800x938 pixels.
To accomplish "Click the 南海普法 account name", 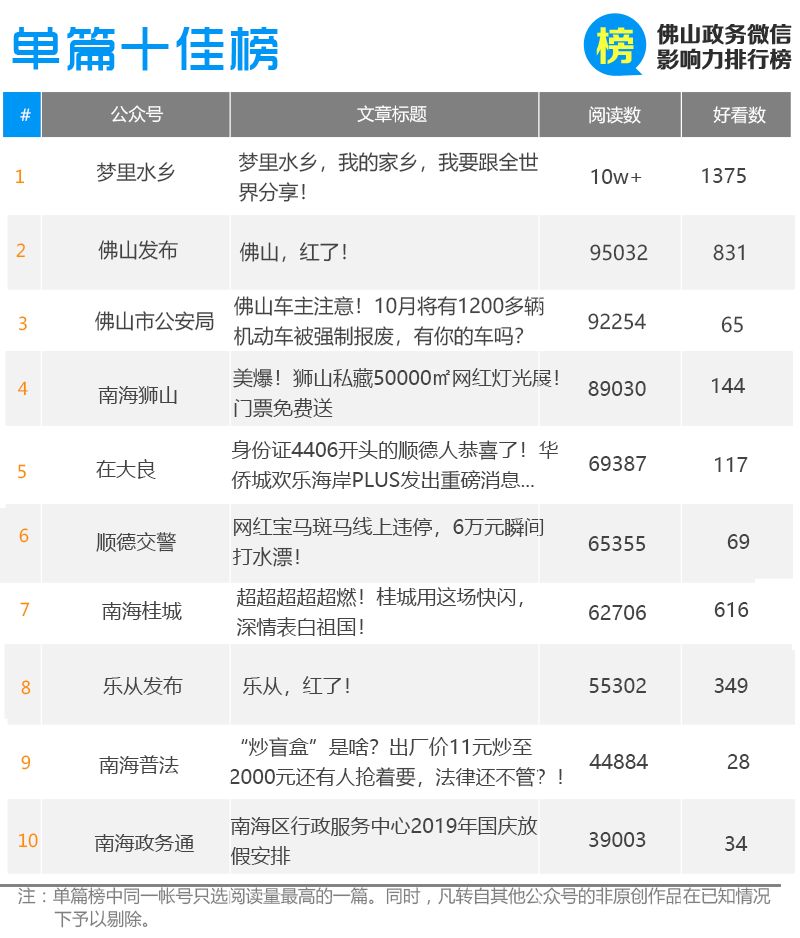I will 139,765.
